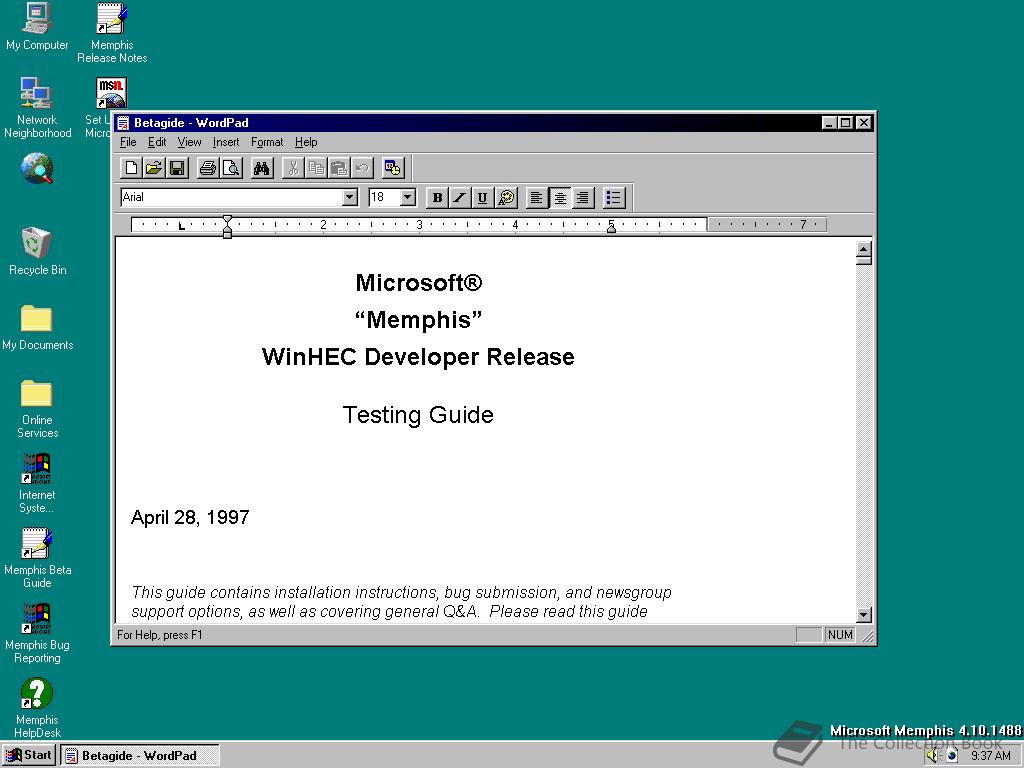Click the right indent marker on ruler
Image resolution: width=1024 pixels, height=768 pixels.
coord(611,229)
